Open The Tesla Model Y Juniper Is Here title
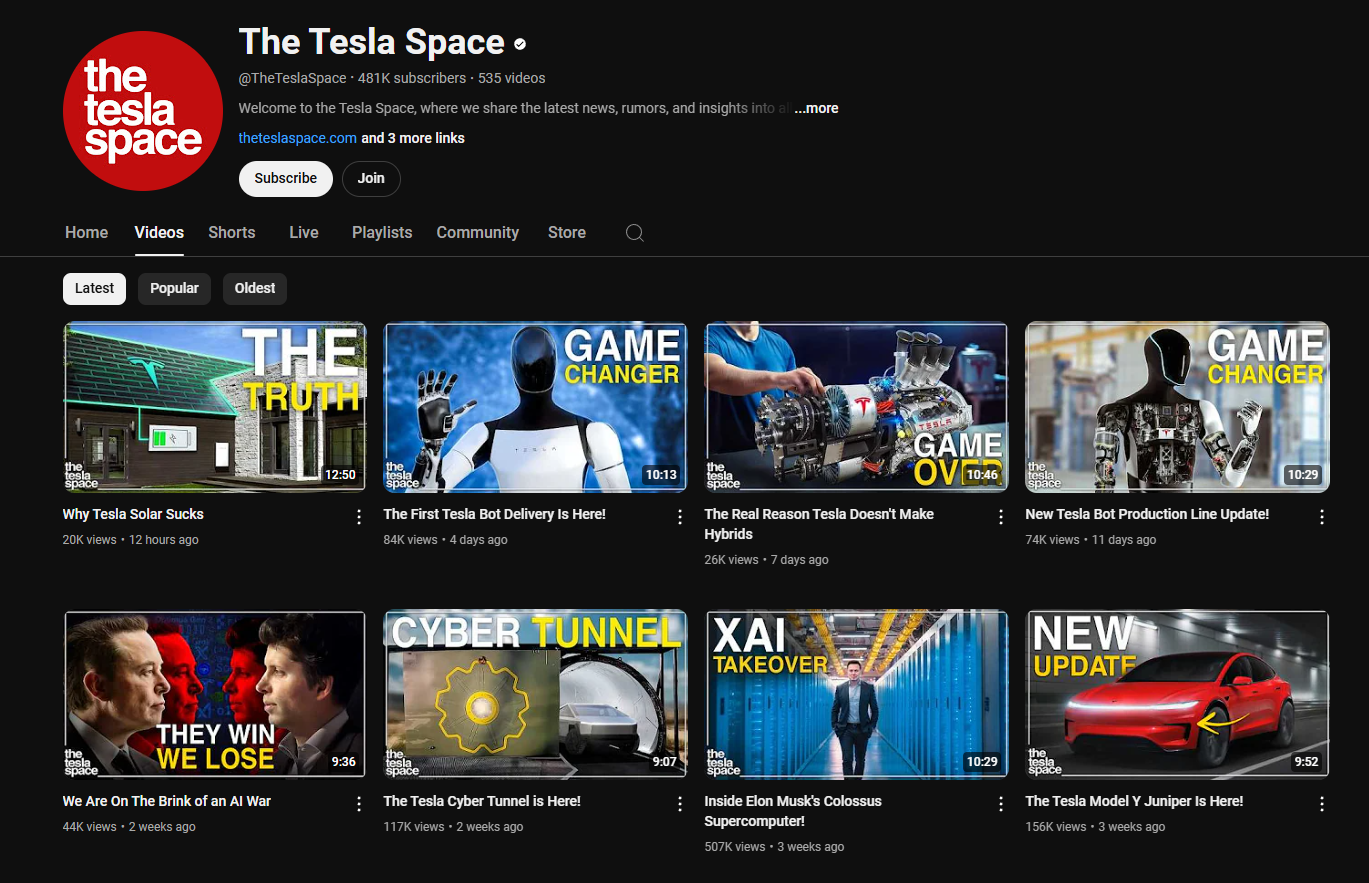 point(1135,801)
